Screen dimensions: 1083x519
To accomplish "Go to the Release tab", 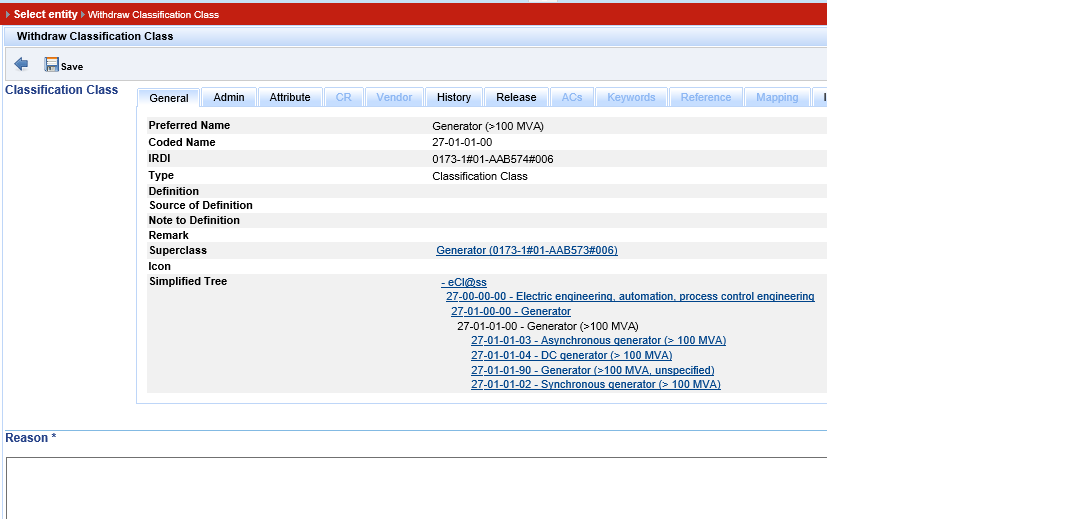I will (x=516, y=97).
